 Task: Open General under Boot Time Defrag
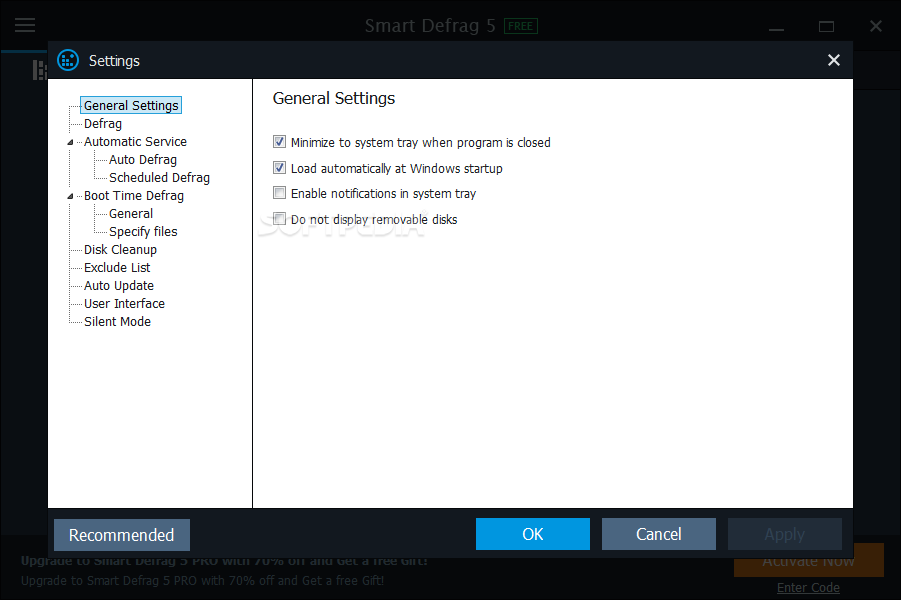coord(131,214)
